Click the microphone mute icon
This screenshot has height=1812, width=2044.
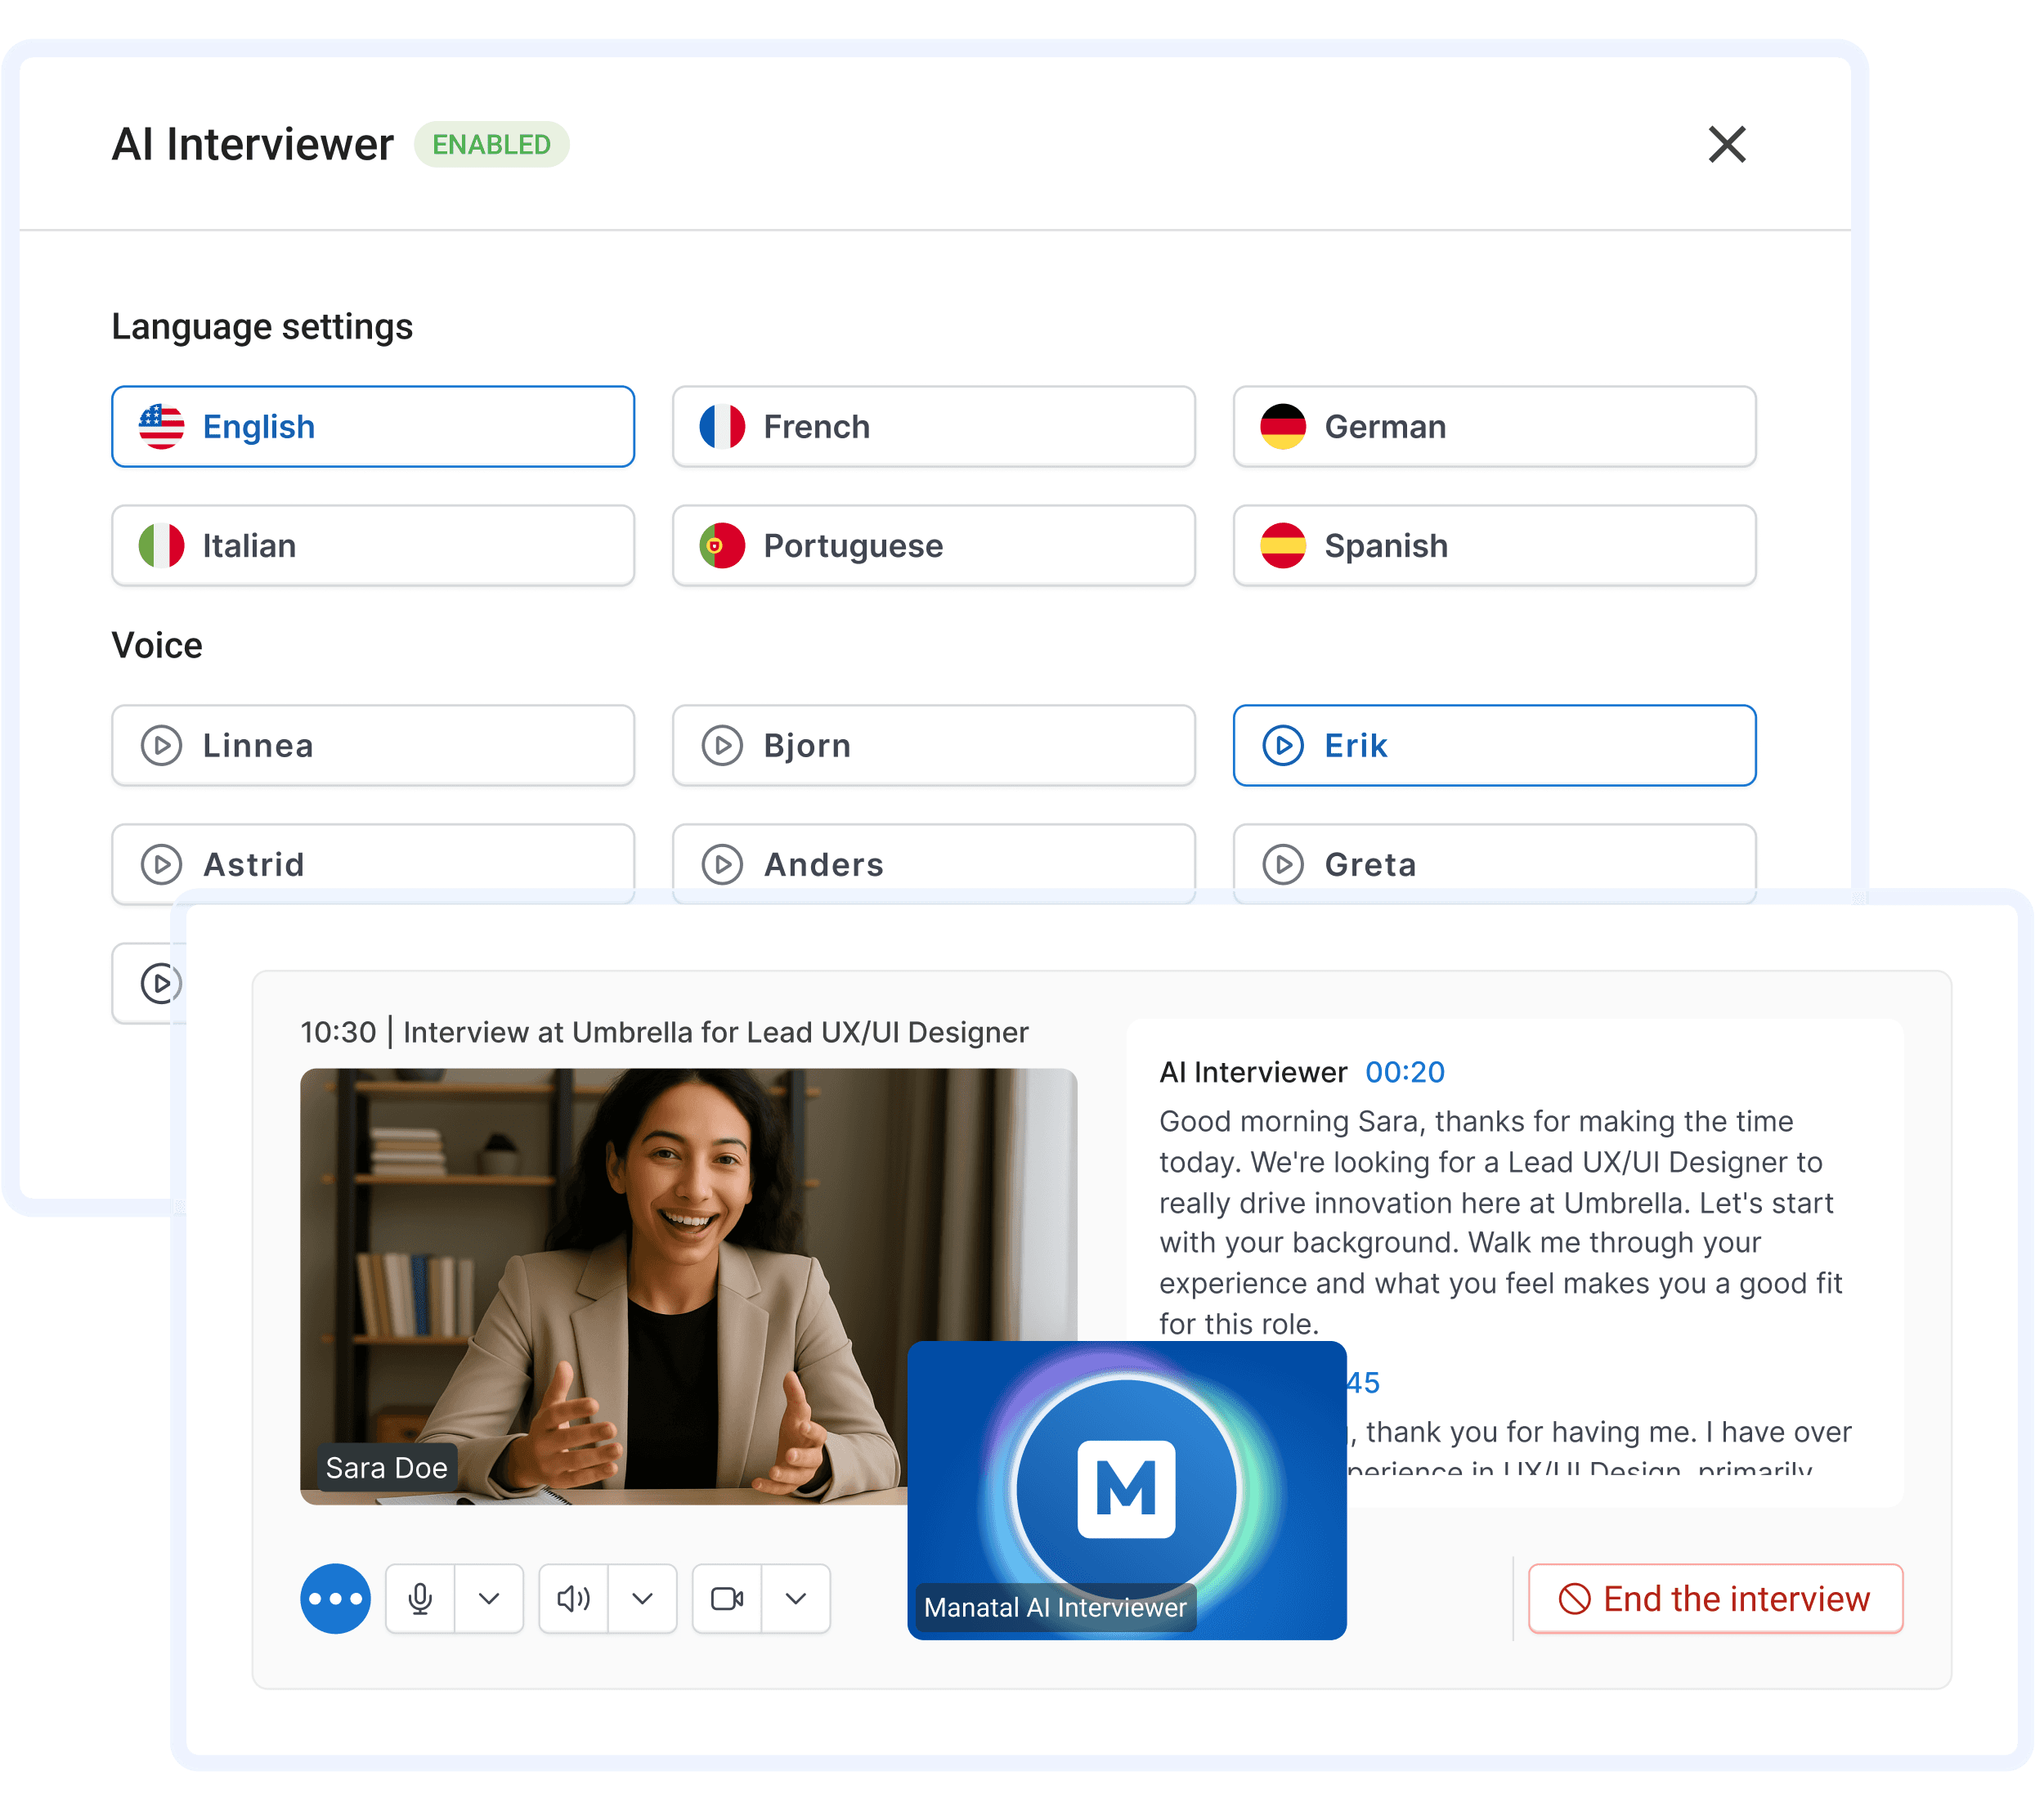pyautogui.click(x=421, y=1599)
